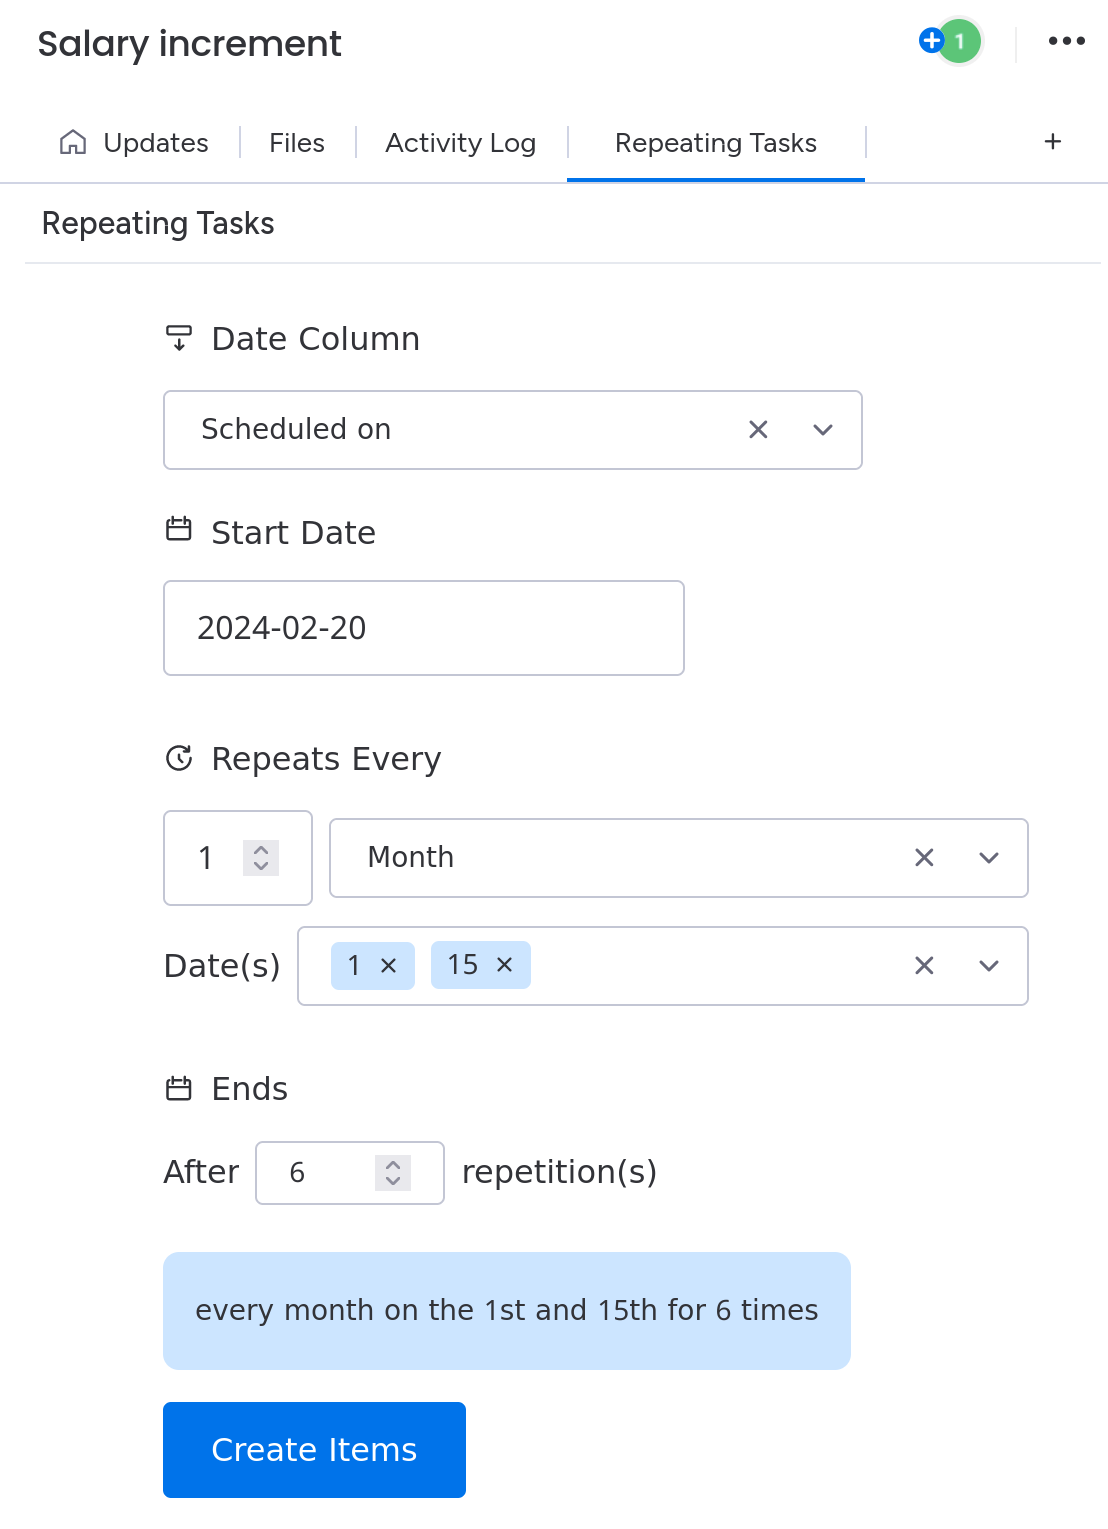Open the Activity Log tab

click(x=460, y=143)
